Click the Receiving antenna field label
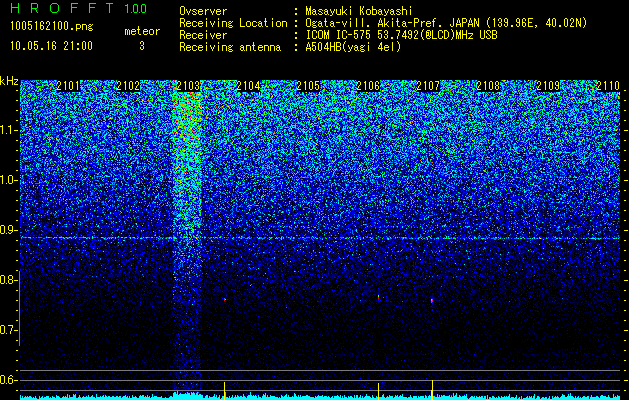 click(x=230, y=47)
